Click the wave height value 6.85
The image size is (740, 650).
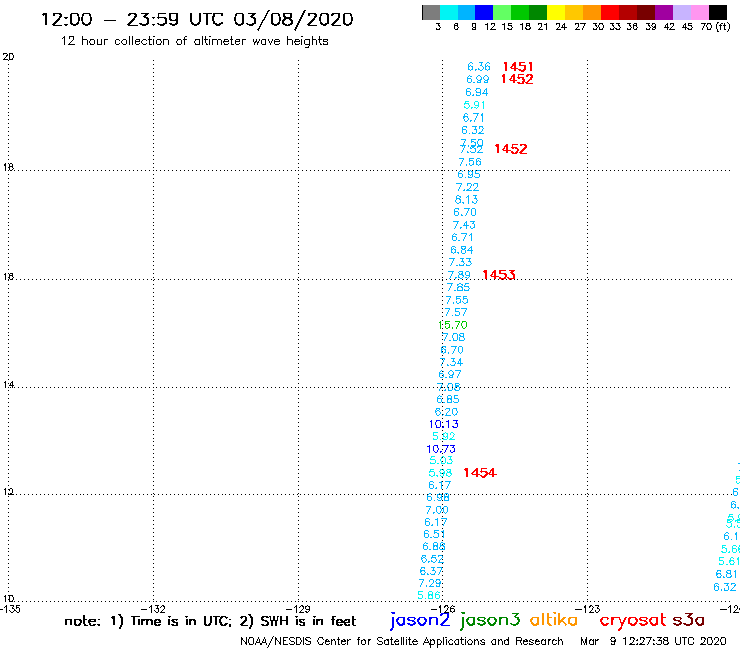click(448, 399)
